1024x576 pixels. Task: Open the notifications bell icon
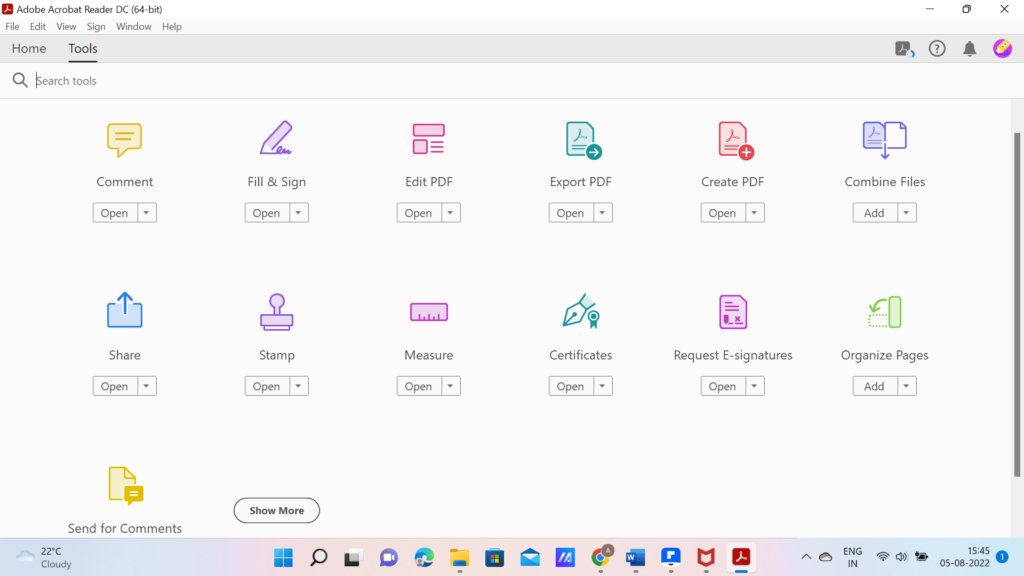970,48
